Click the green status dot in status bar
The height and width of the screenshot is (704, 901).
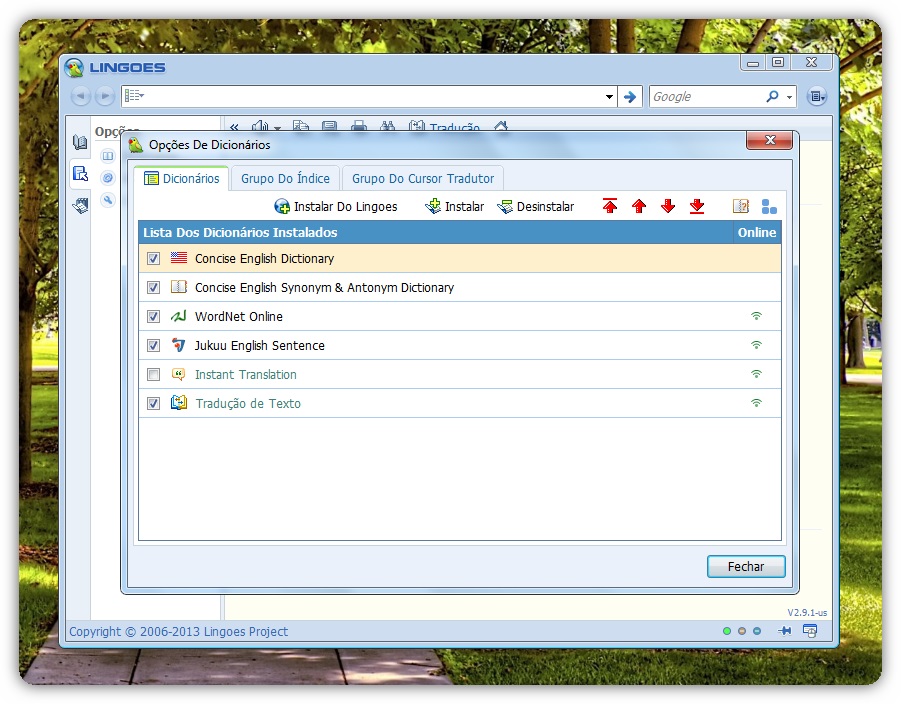tap(727, 631)
